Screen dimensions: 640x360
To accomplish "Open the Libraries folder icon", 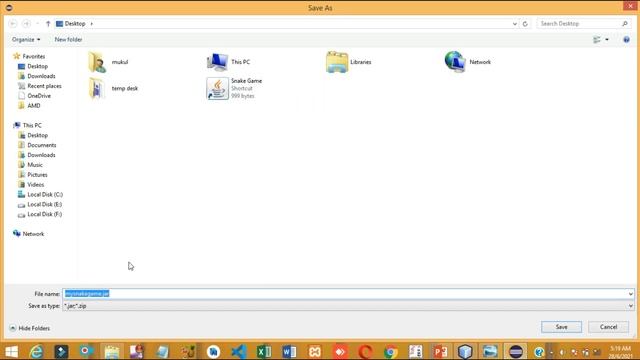I will coord(349,62).
